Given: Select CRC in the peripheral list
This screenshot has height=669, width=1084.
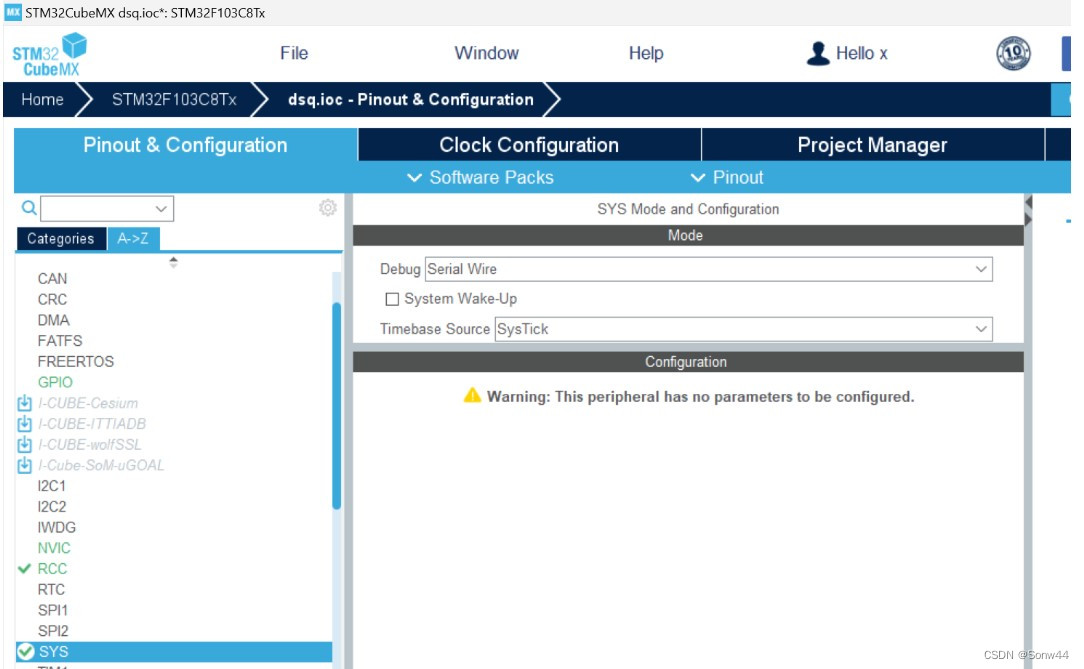Looking at the screenshot, I should click(53, 299).
